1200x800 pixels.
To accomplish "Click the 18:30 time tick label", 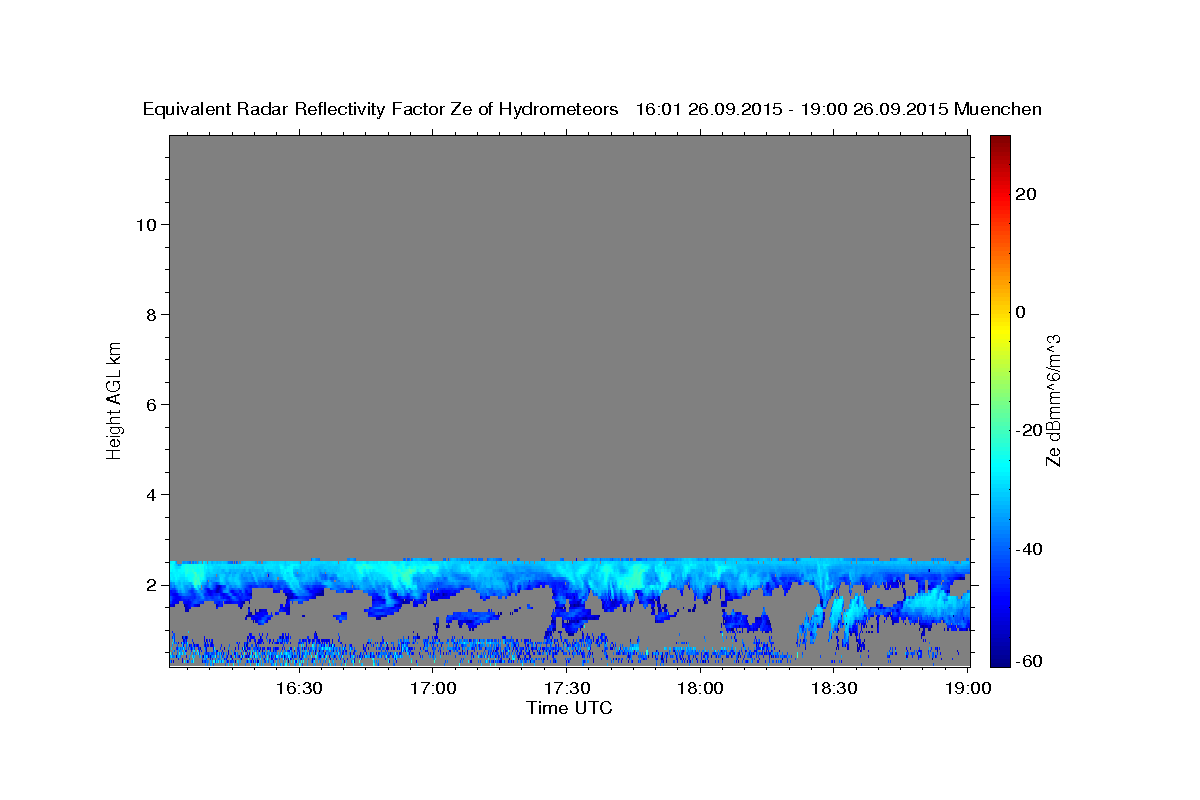I will (x=835, y=688).
